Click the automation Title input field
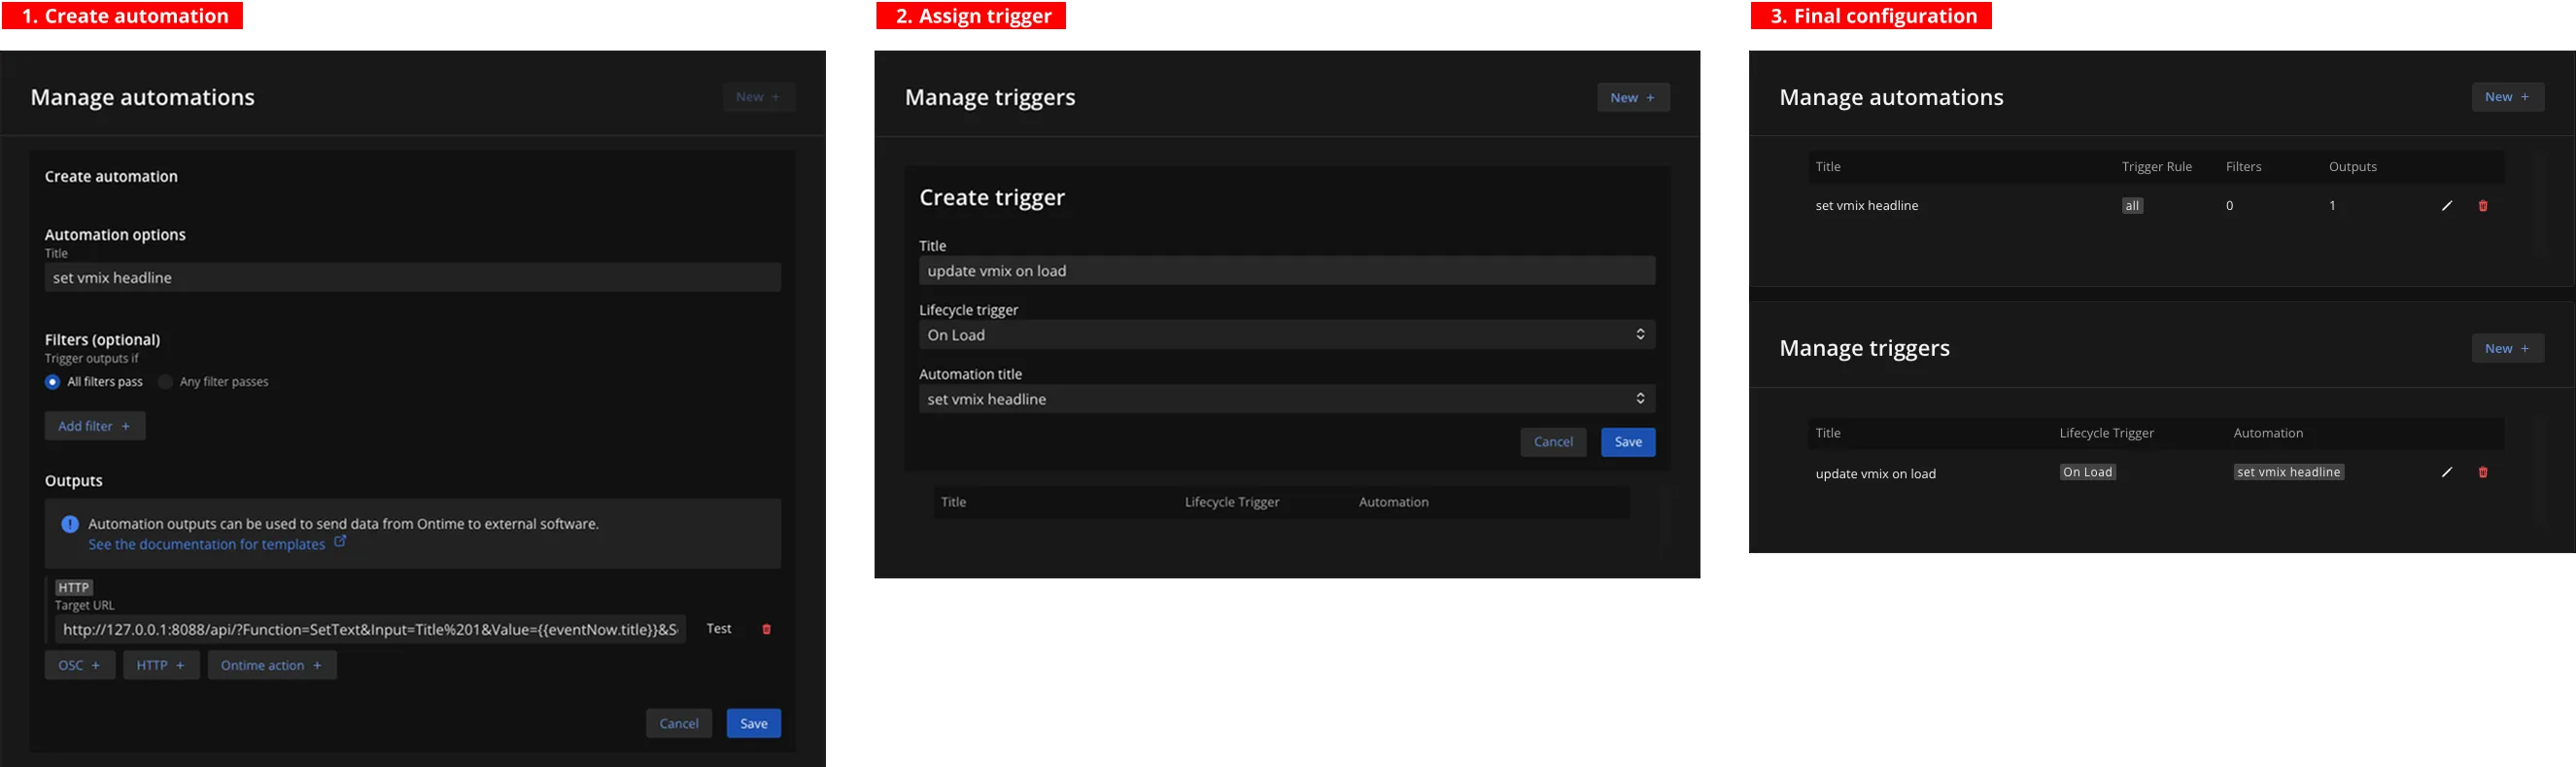2576x767 pixels. [x=413, y=278]
